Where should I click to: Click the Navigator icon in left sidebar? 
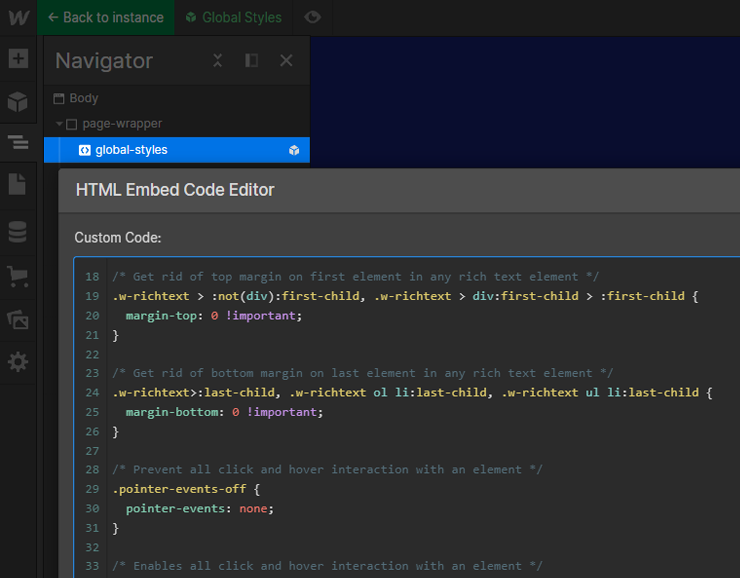click(18, 143)
